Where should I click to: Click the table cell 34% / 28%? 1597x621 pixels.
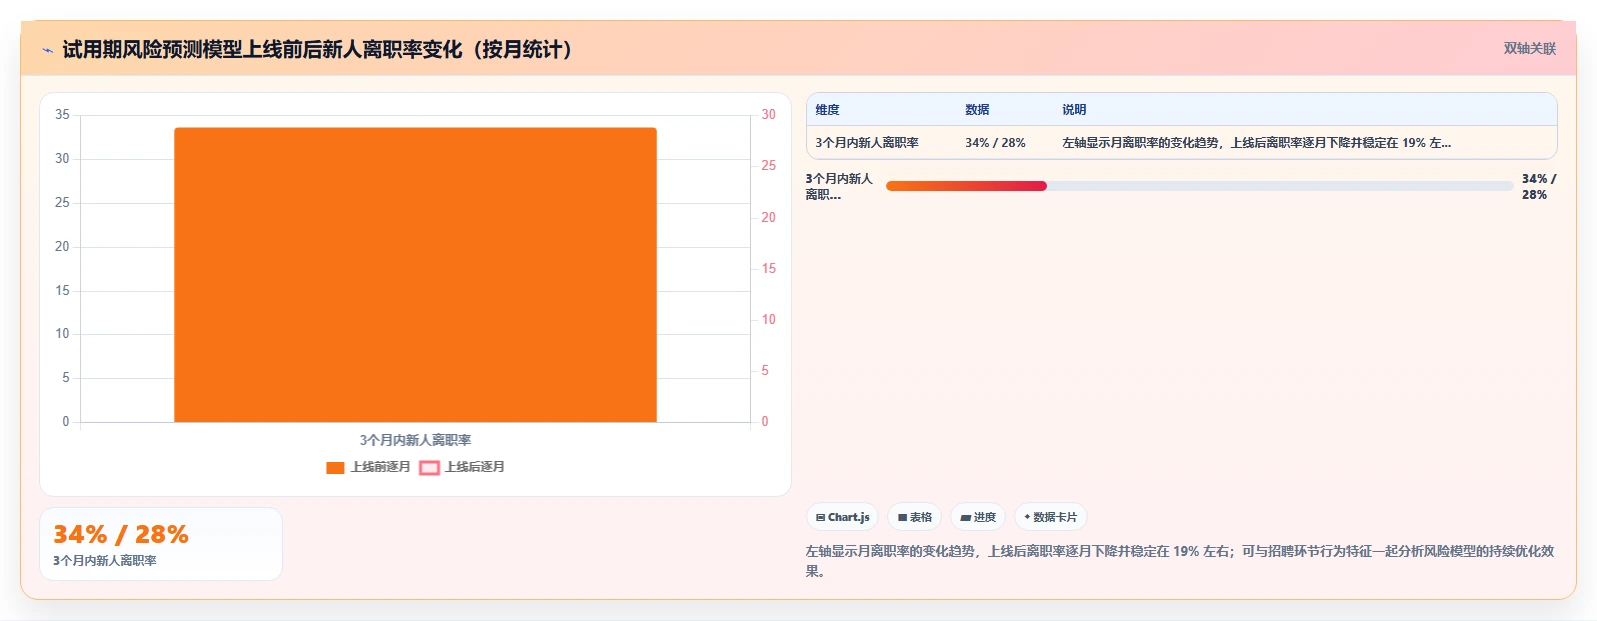(x=995, y=143)
